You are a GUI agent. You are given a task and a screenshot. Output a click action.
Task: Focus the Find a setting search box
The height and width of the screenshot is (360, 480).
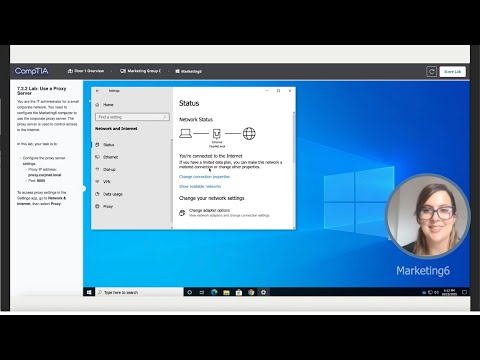click(132, 117)
